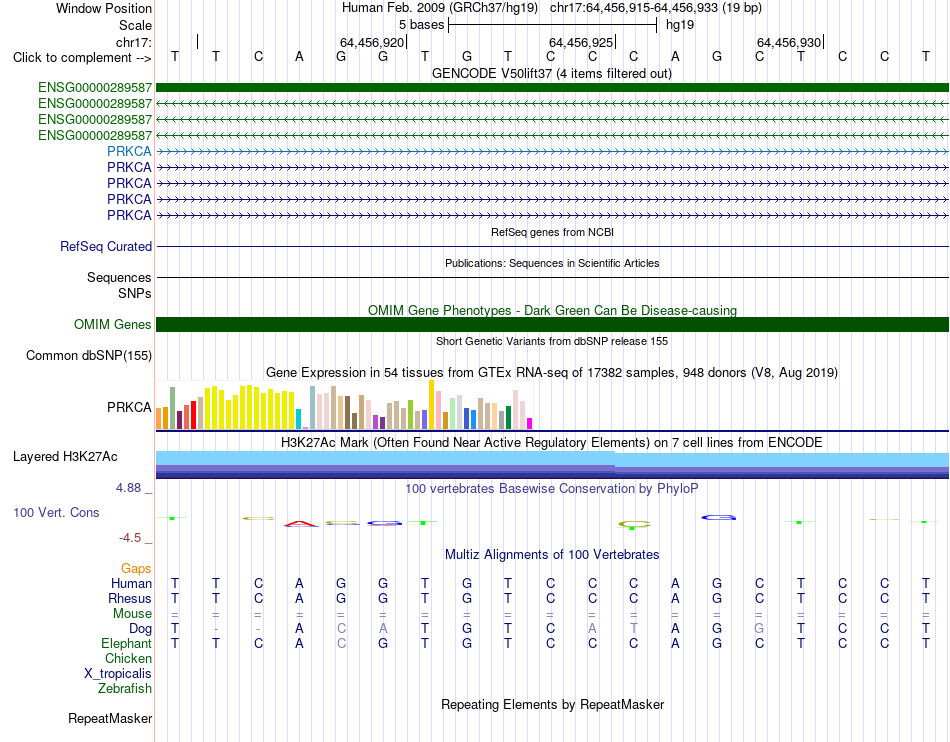950x742 pixels.
Task: Select the 64,456,920 coordinate tick label
Action: (371, 42)
